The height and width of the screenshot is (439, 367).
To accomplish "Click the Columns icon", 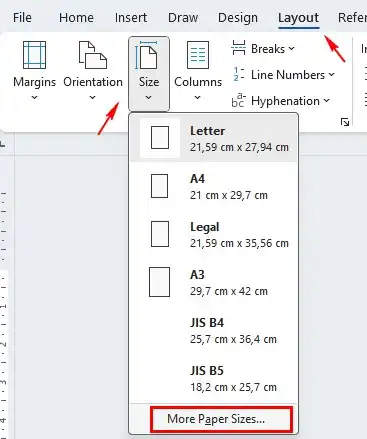I will click(x=198, y=55).
